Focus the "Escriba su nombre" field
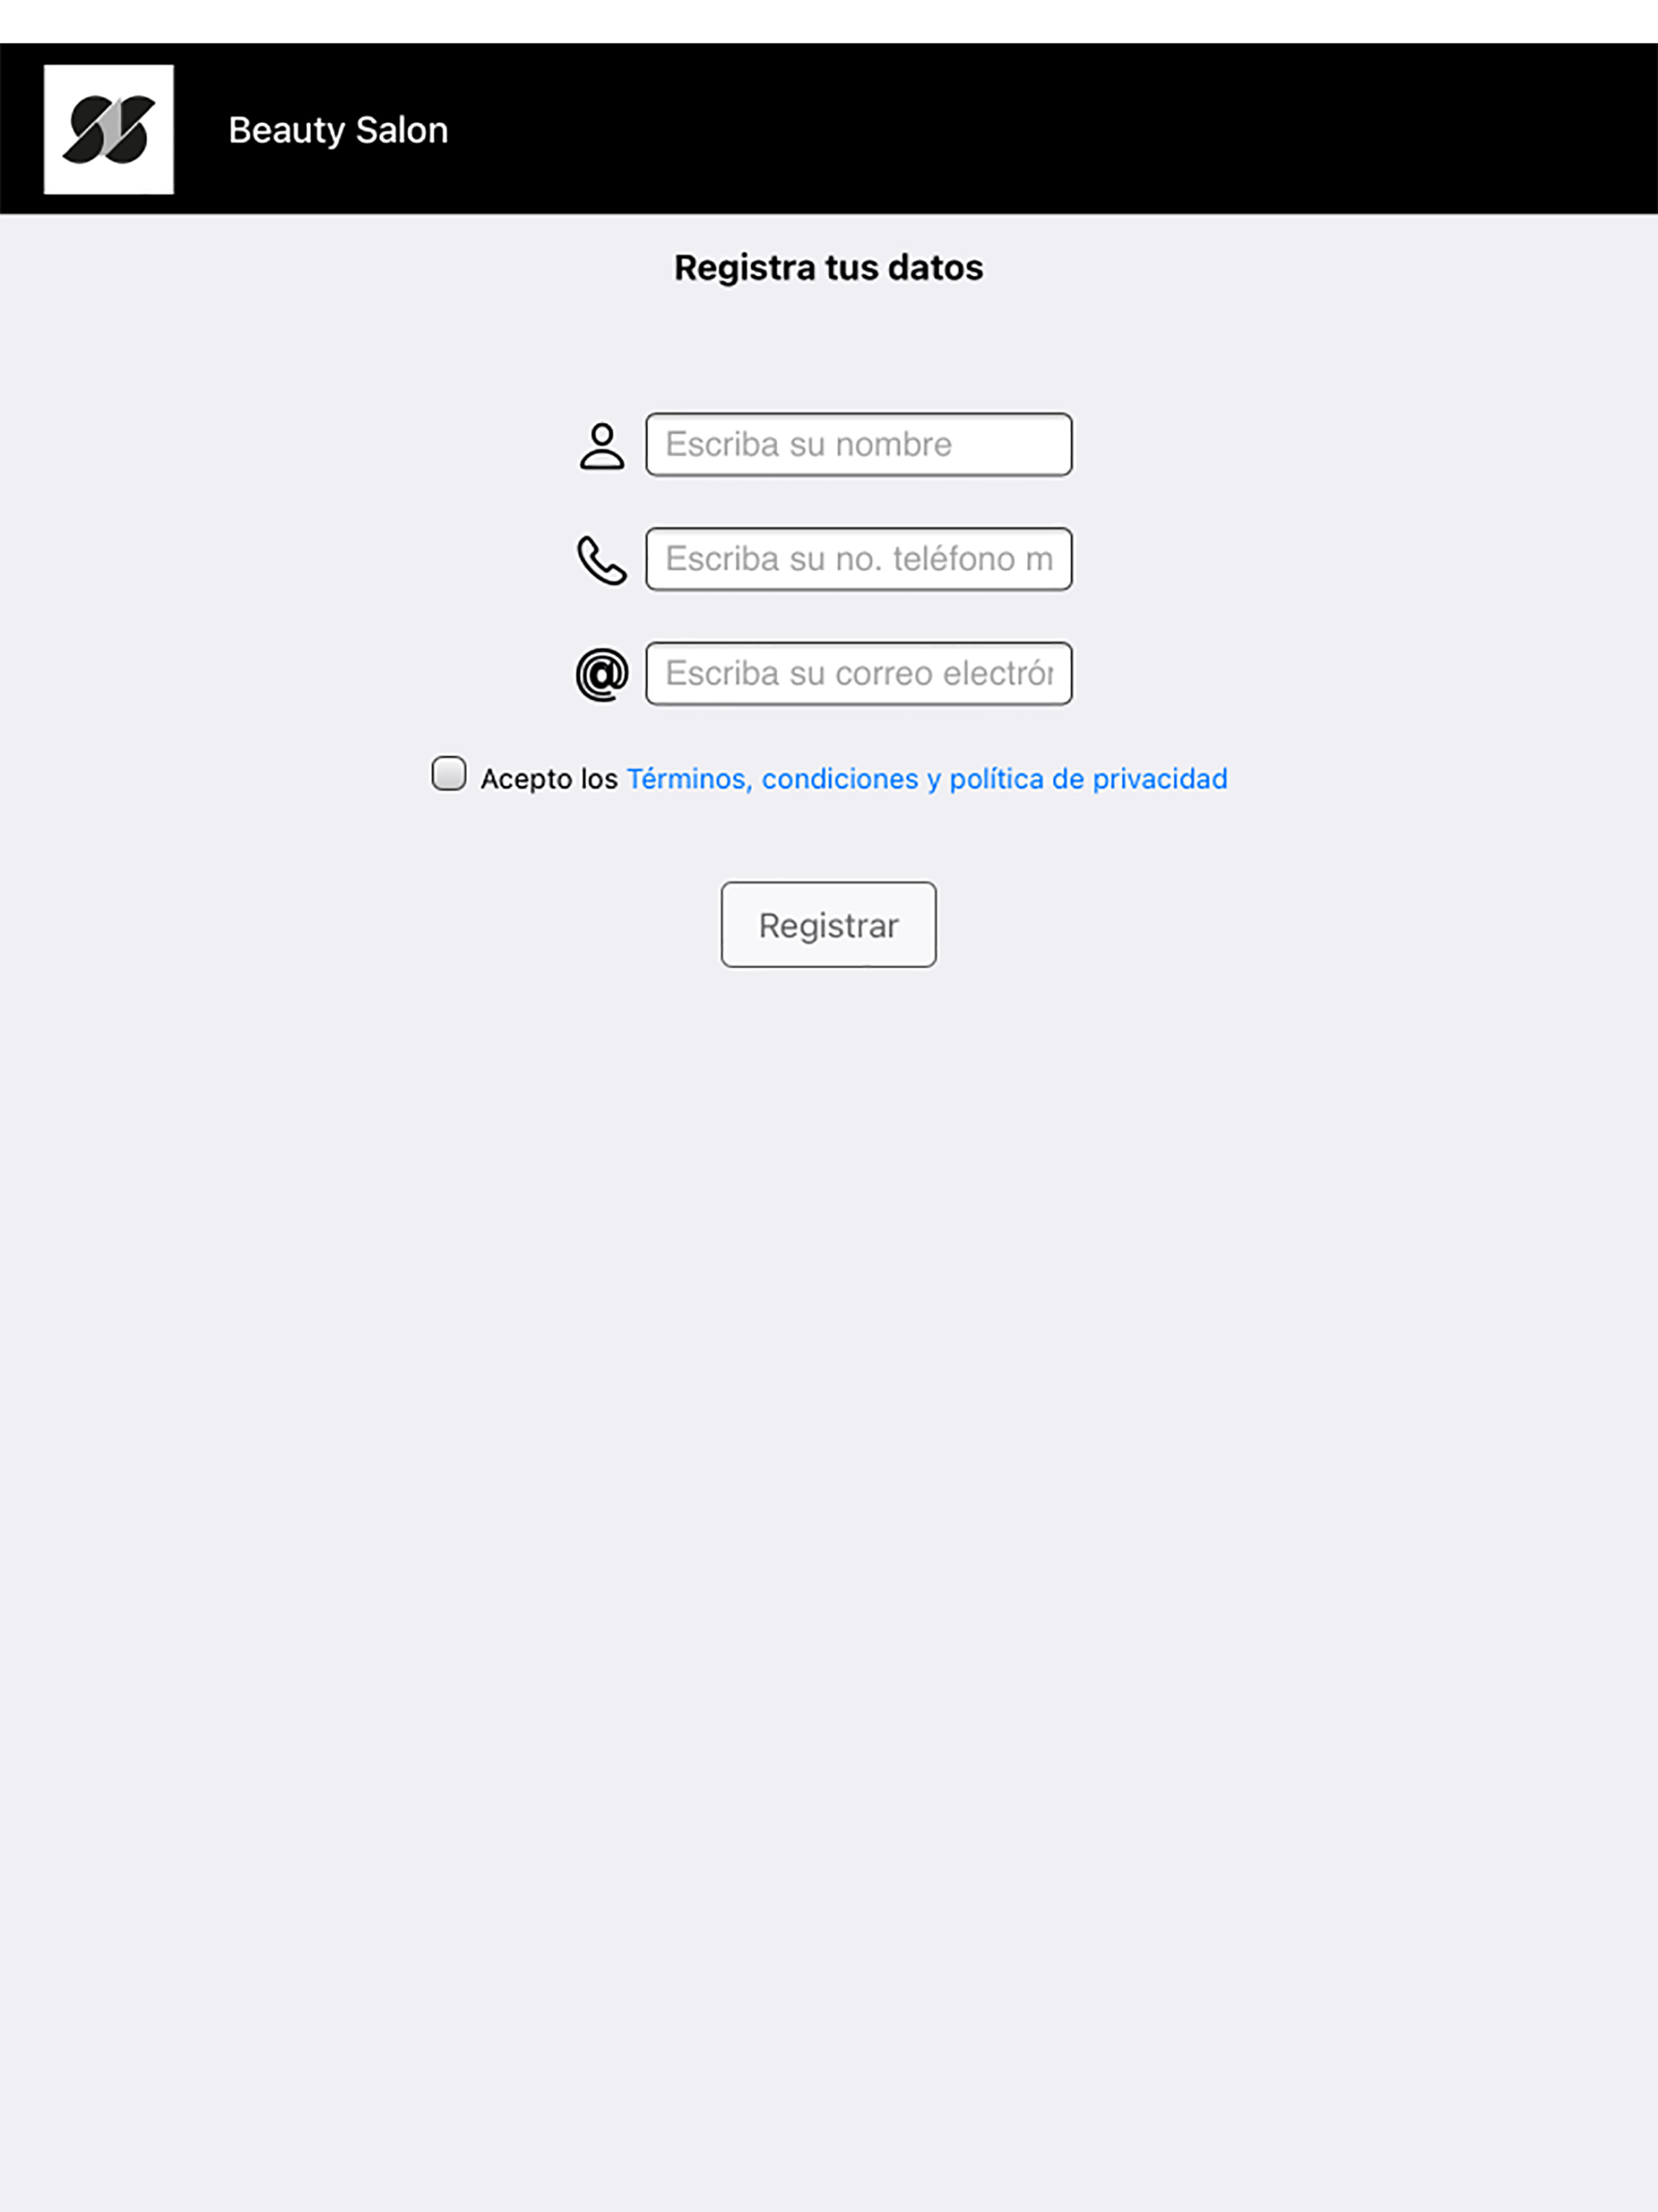1658x2212 pixels. [859, 444]
